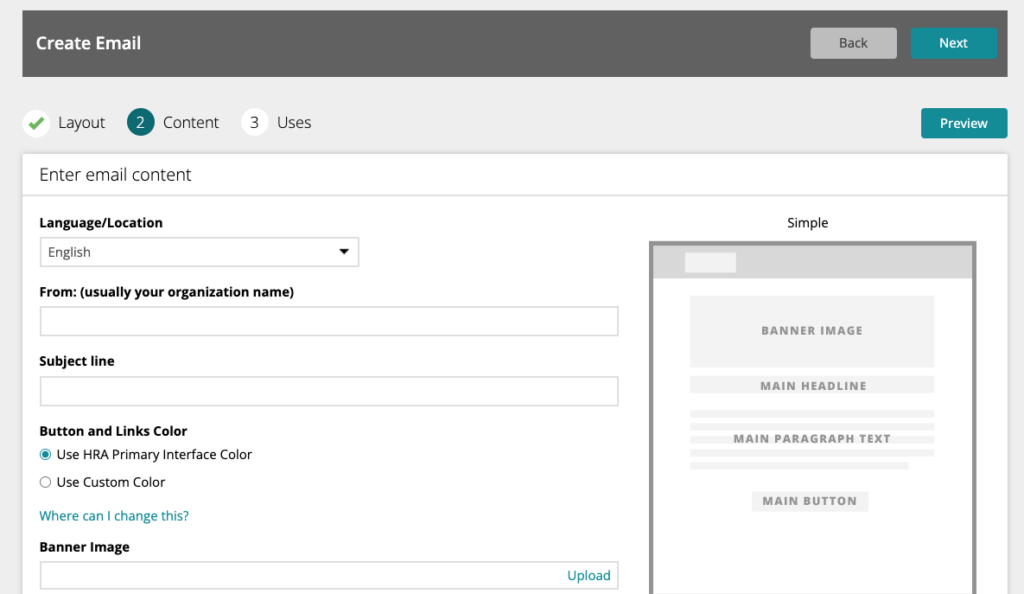Click the Next button

click(953, 43)
